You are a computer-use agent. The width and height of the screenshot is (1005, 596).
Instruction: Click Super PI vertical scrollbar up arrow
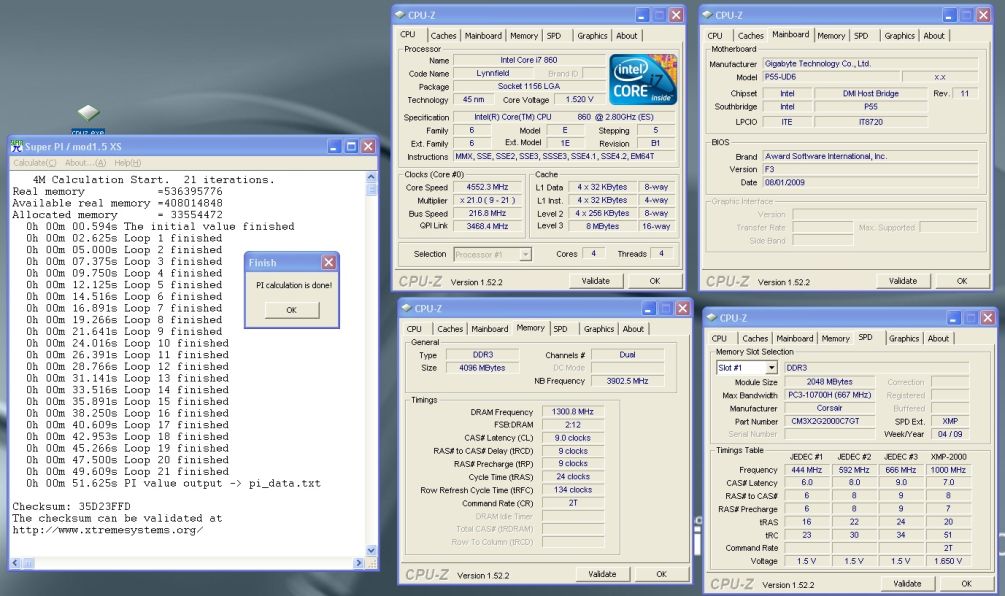[x=371, y=177]
